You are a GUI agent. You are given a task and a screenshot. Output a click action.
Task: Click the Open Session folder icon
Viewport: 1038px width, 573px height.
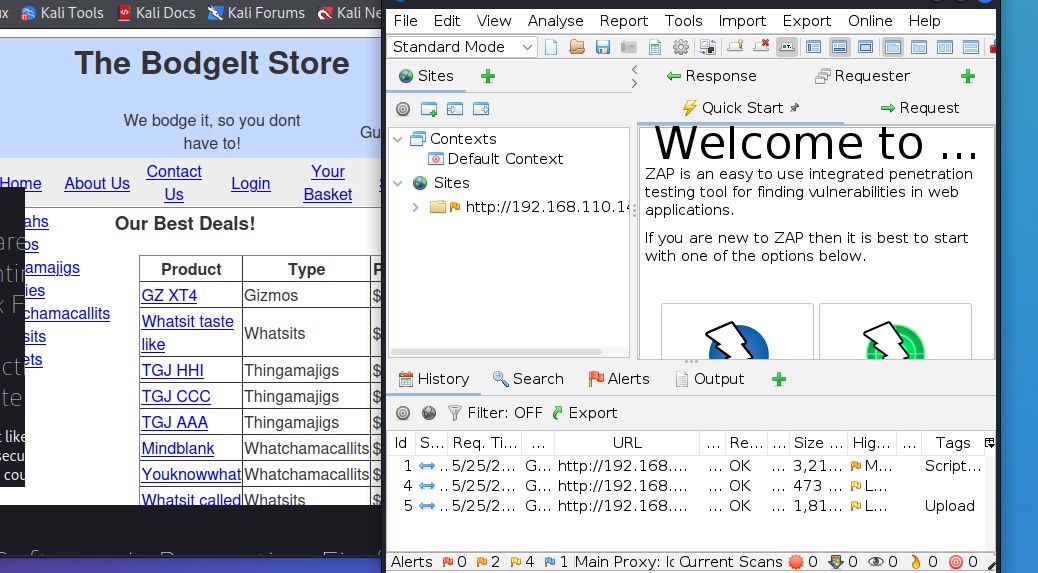click(577, 47)
